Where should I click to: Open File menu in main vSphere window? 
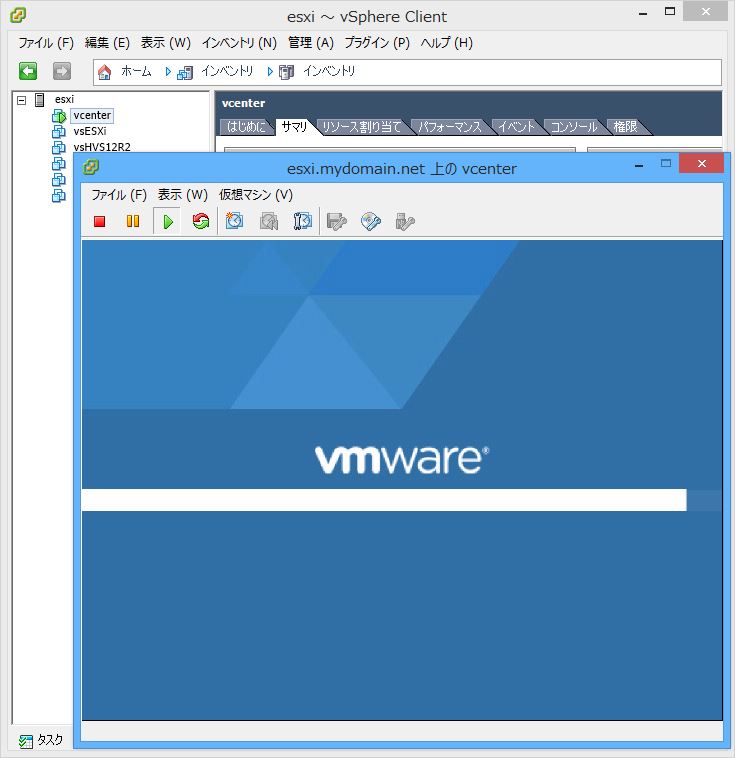(x=46, y=43)
